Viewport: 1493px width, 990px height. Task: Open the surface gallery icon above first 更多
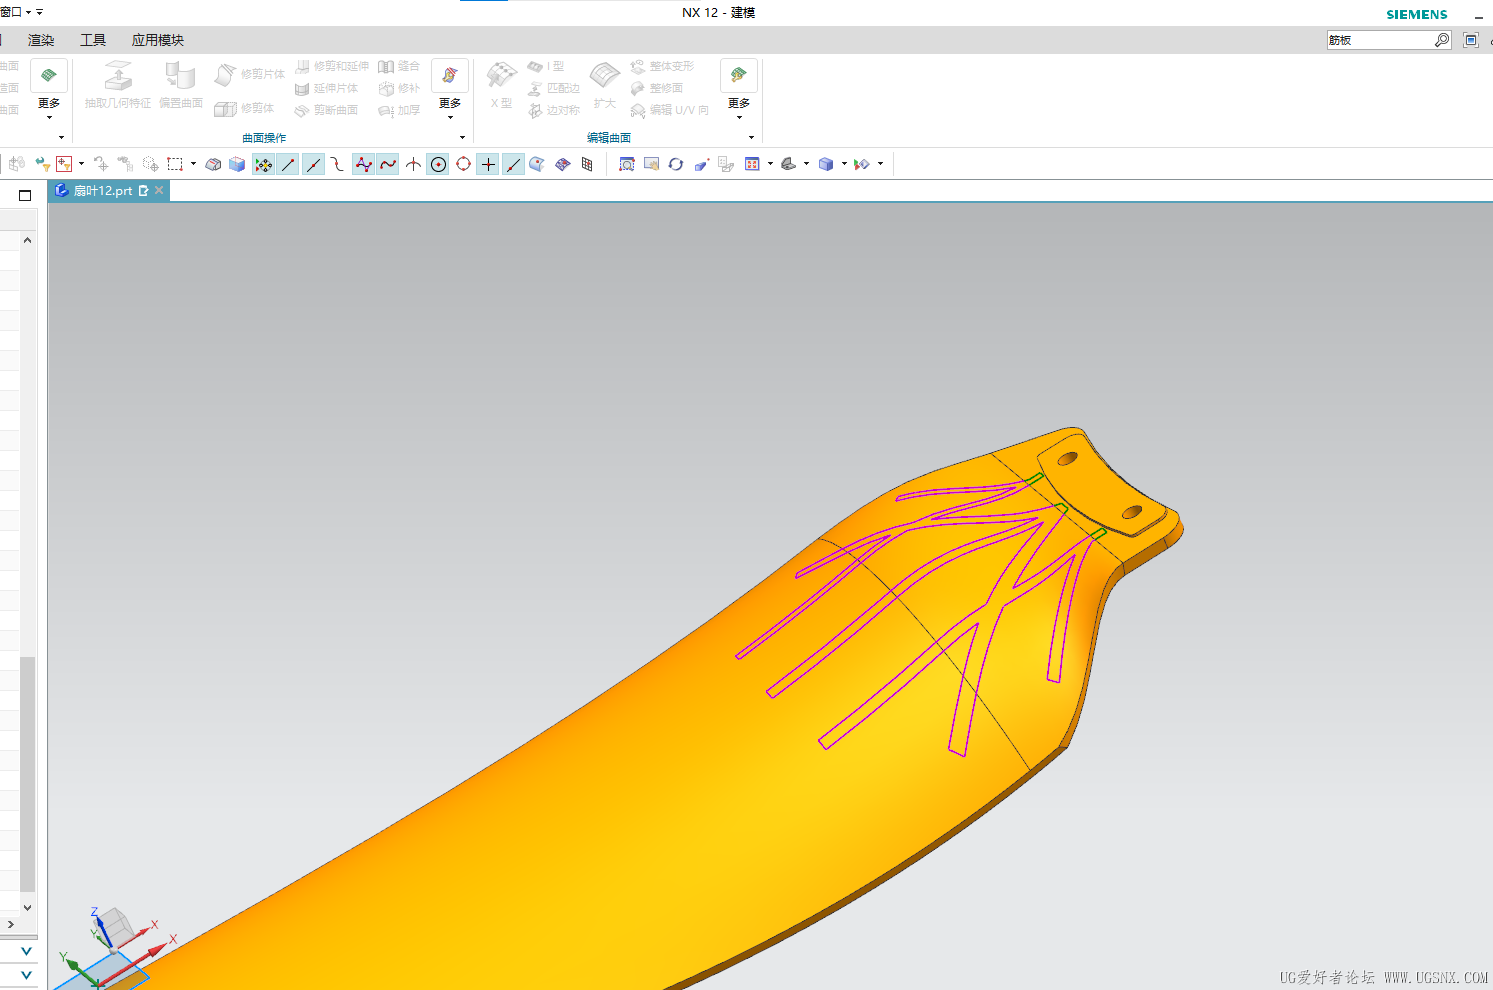pos(49,75)
